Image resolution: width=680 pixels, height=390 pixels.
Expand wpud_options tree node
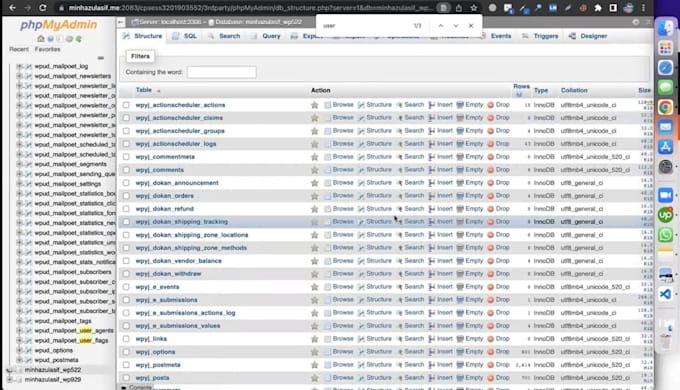pyautogui.click(x=19, y=350)
